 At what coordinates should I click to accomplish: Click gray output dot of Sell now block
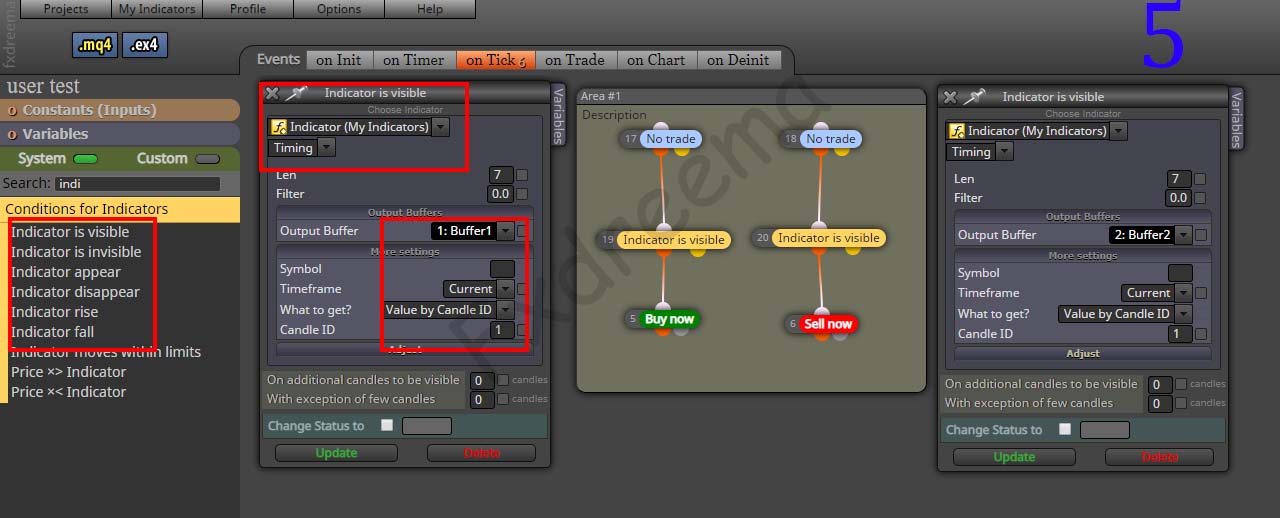coord(840,335)
